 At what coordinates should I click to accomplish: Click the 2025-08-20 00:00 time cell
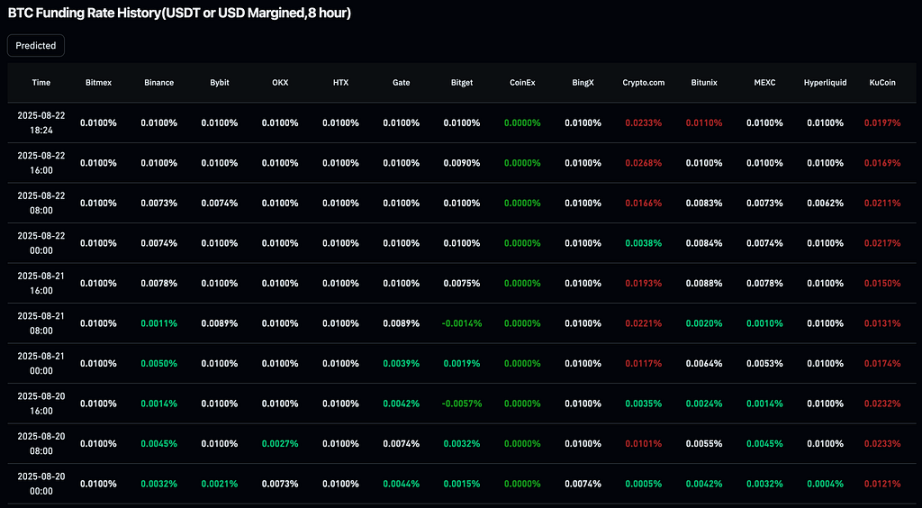tap(41, 484)
